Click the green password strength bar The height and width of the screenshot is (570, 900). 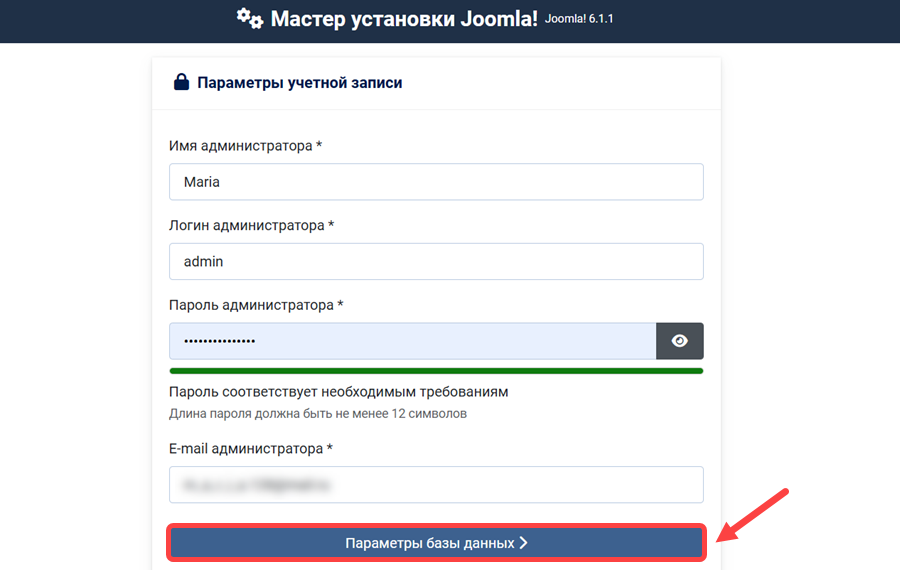(x=436, y=371)
